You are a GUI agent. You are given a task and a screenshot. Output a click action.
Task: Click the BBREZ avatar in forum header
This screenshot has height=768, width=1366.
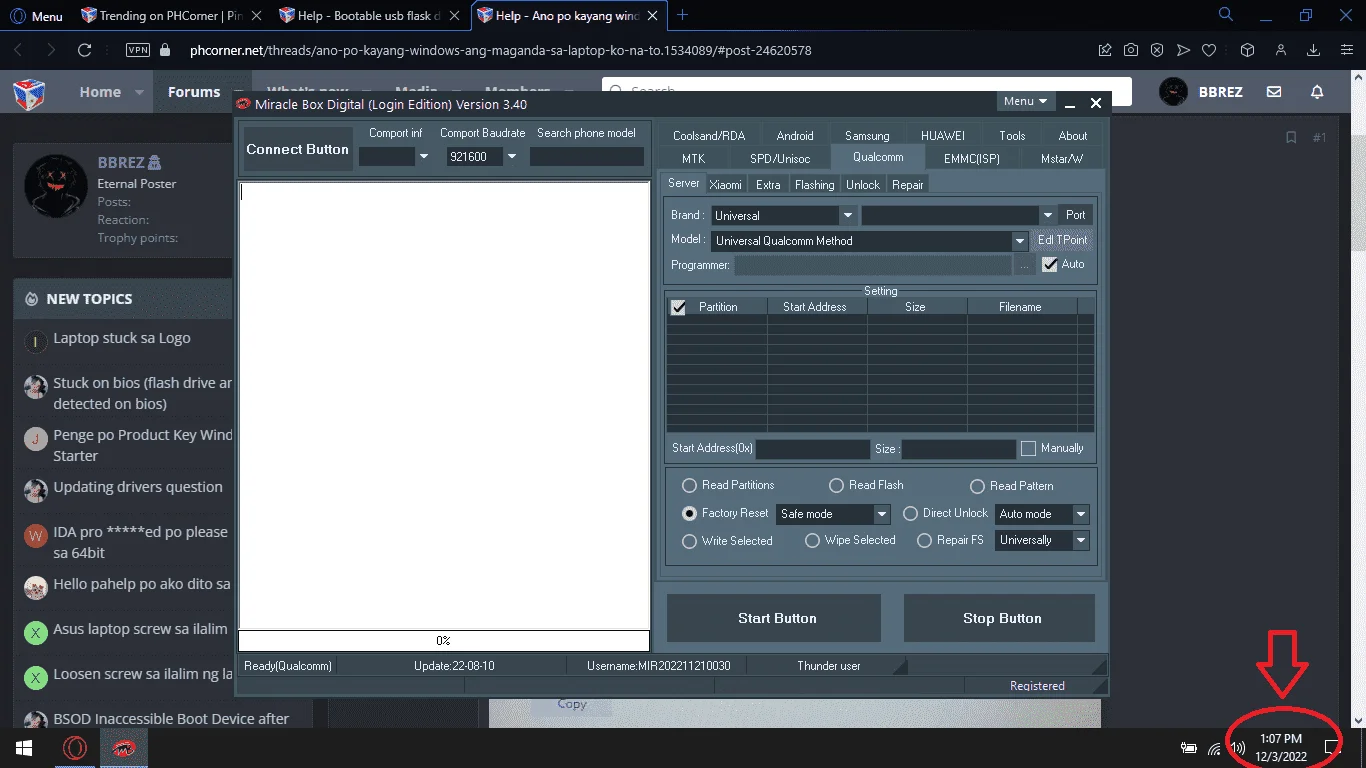pos(1173,92)
